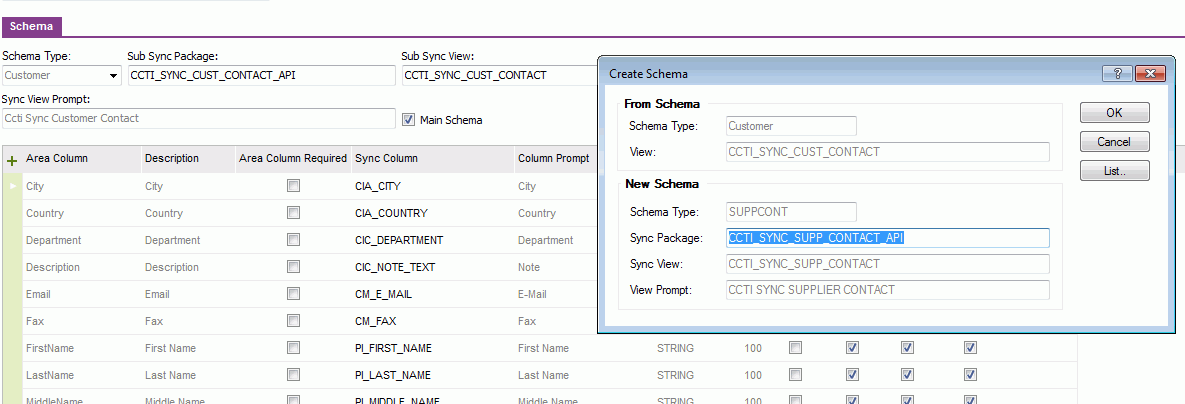1185x404 pixels.
Task: Select the Note column prompt cell
Action: click(556, 267)
